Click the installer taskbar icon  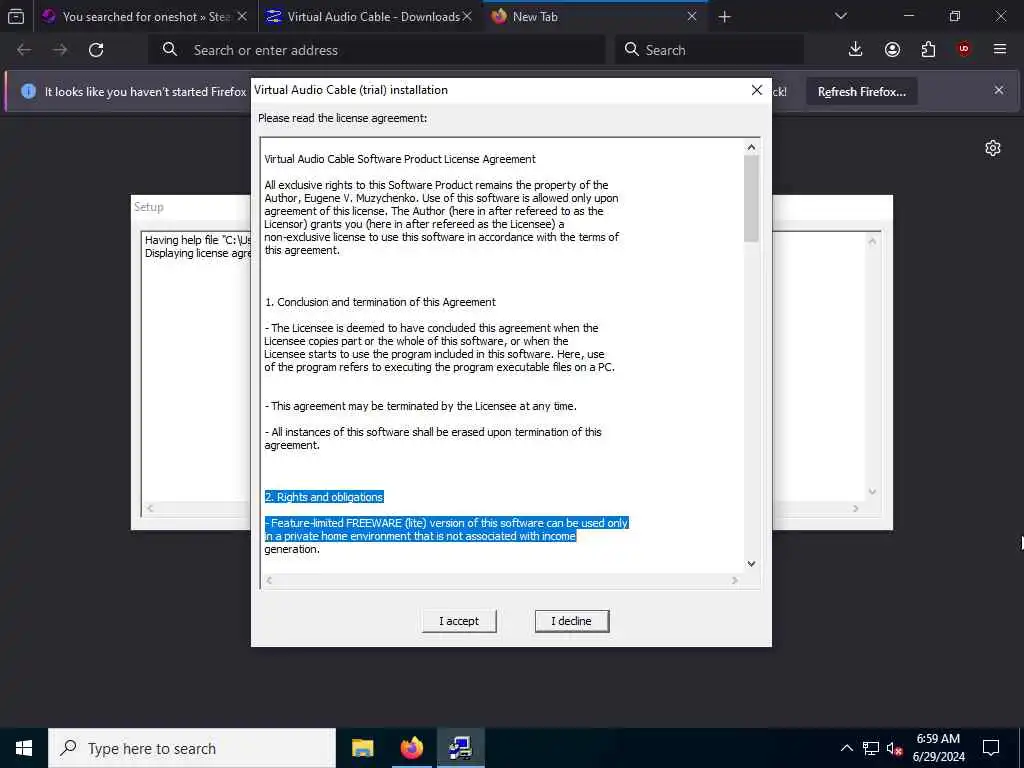[460, 748]
